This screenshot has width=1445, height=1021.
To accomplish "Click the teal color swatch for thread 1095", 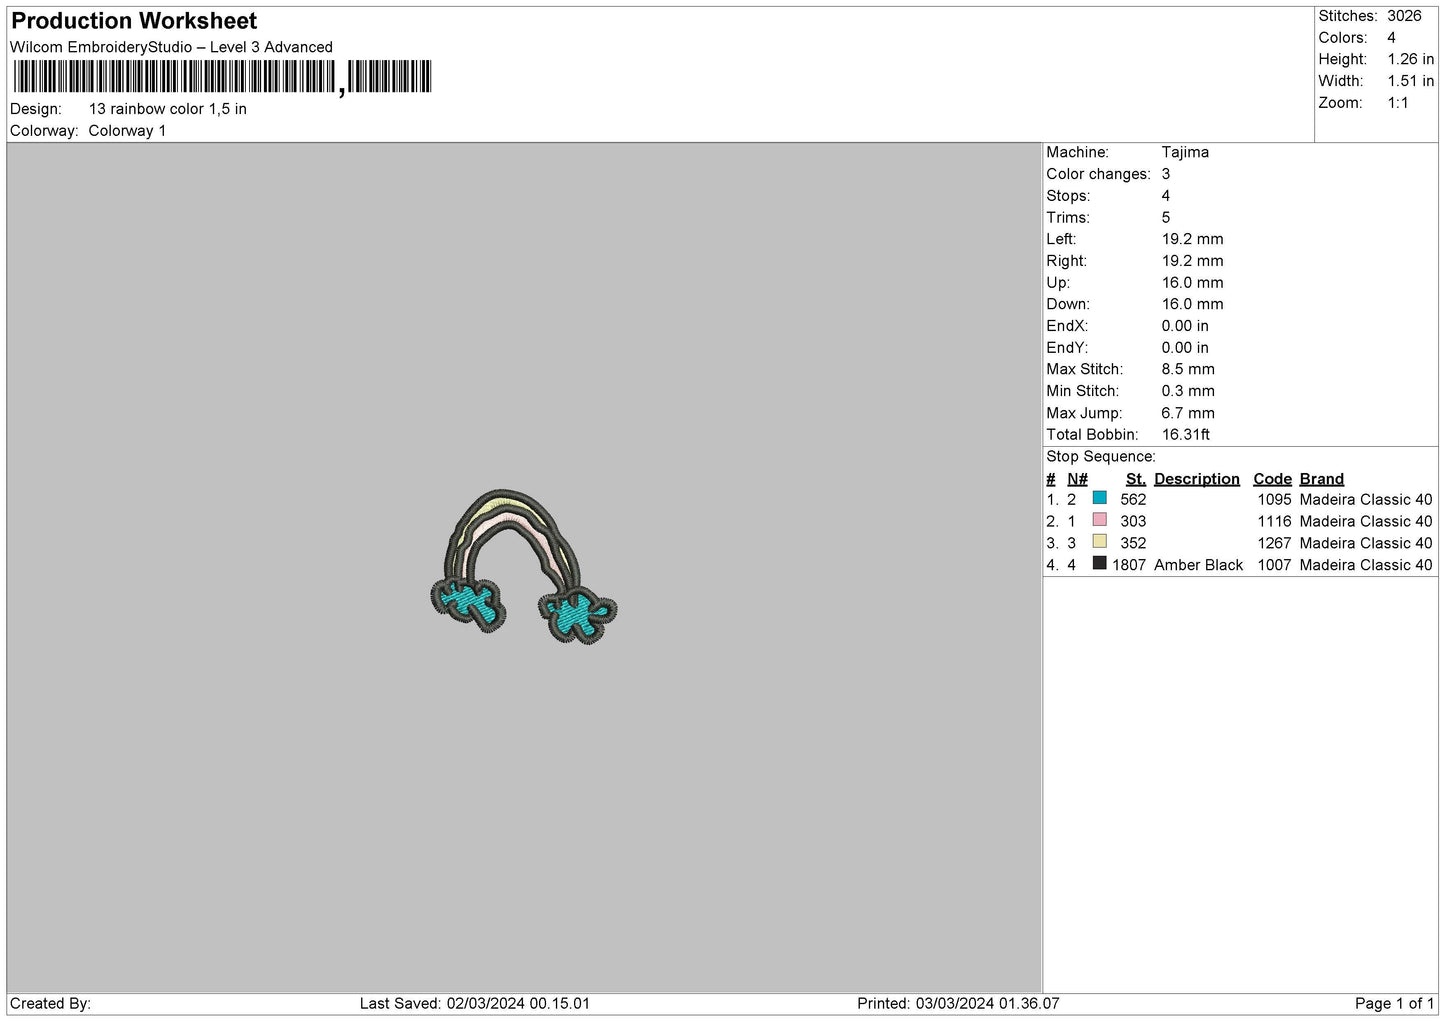I will tap(1100, 498).
